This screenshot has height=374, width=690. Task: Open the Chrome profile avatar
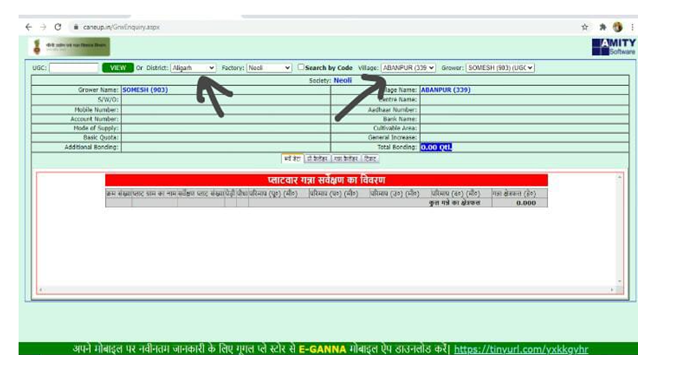tap(618, 27)
